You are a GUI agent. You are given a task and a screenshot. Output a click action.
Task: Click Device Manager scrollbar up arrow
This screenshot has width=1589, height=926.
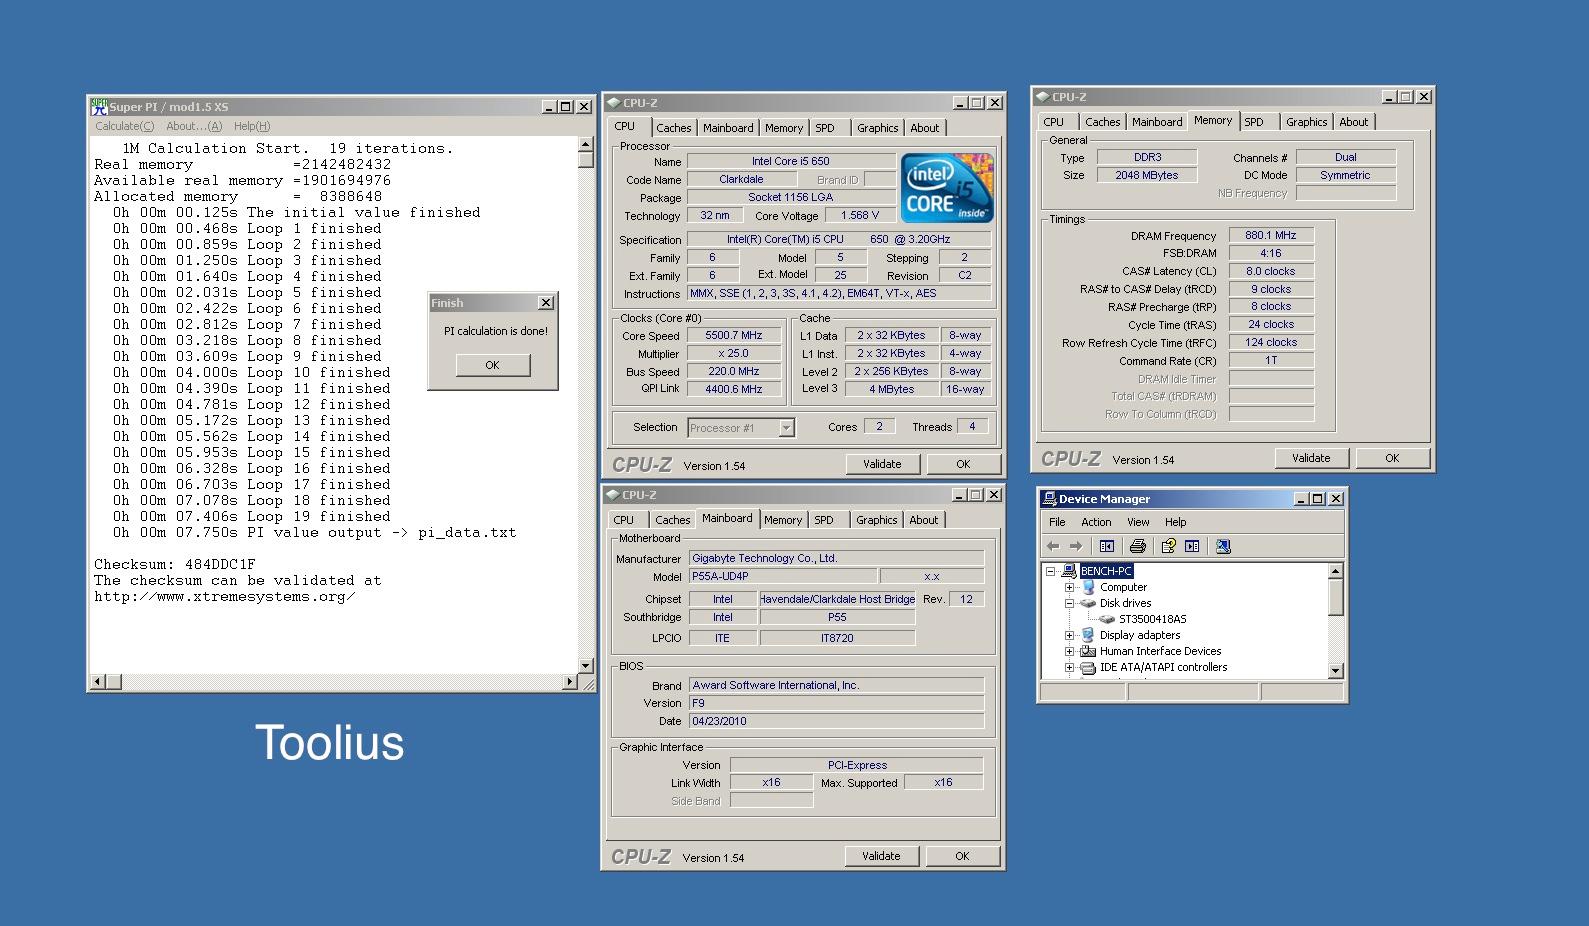pyautogui.click(x=1335, y=571)
